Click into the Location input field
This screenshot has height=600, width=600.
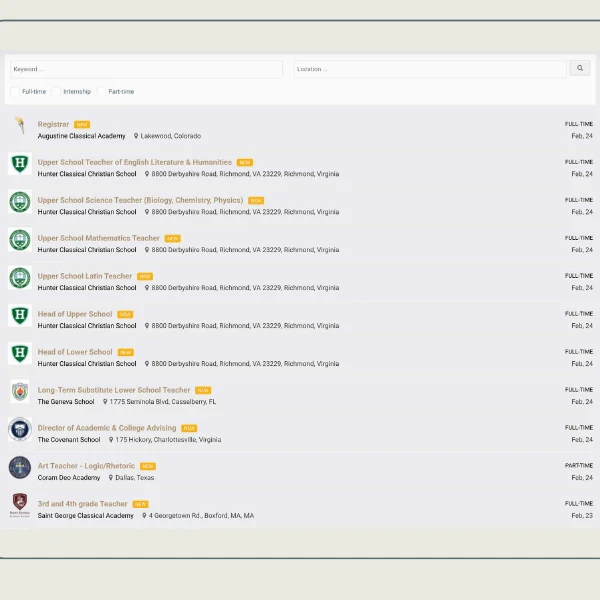pos(429,69)
